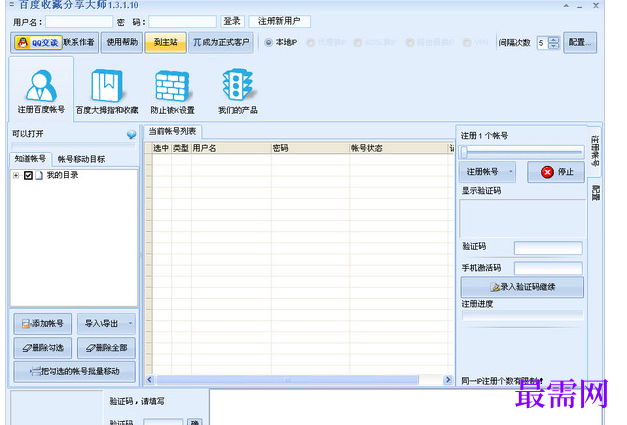Open the 防止被K设置 brick wall icon
The image size is (627, 425).
point(172,91)
